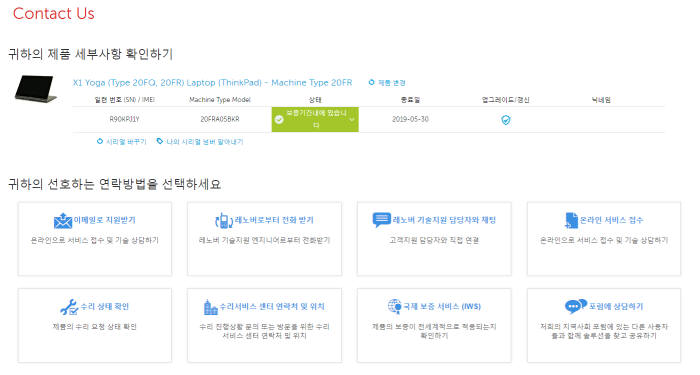The width and height of the screenshot is (700, 375).
Task: Click the 닉네임 column header
Action: pyautogui.click(x=601, y=100)
